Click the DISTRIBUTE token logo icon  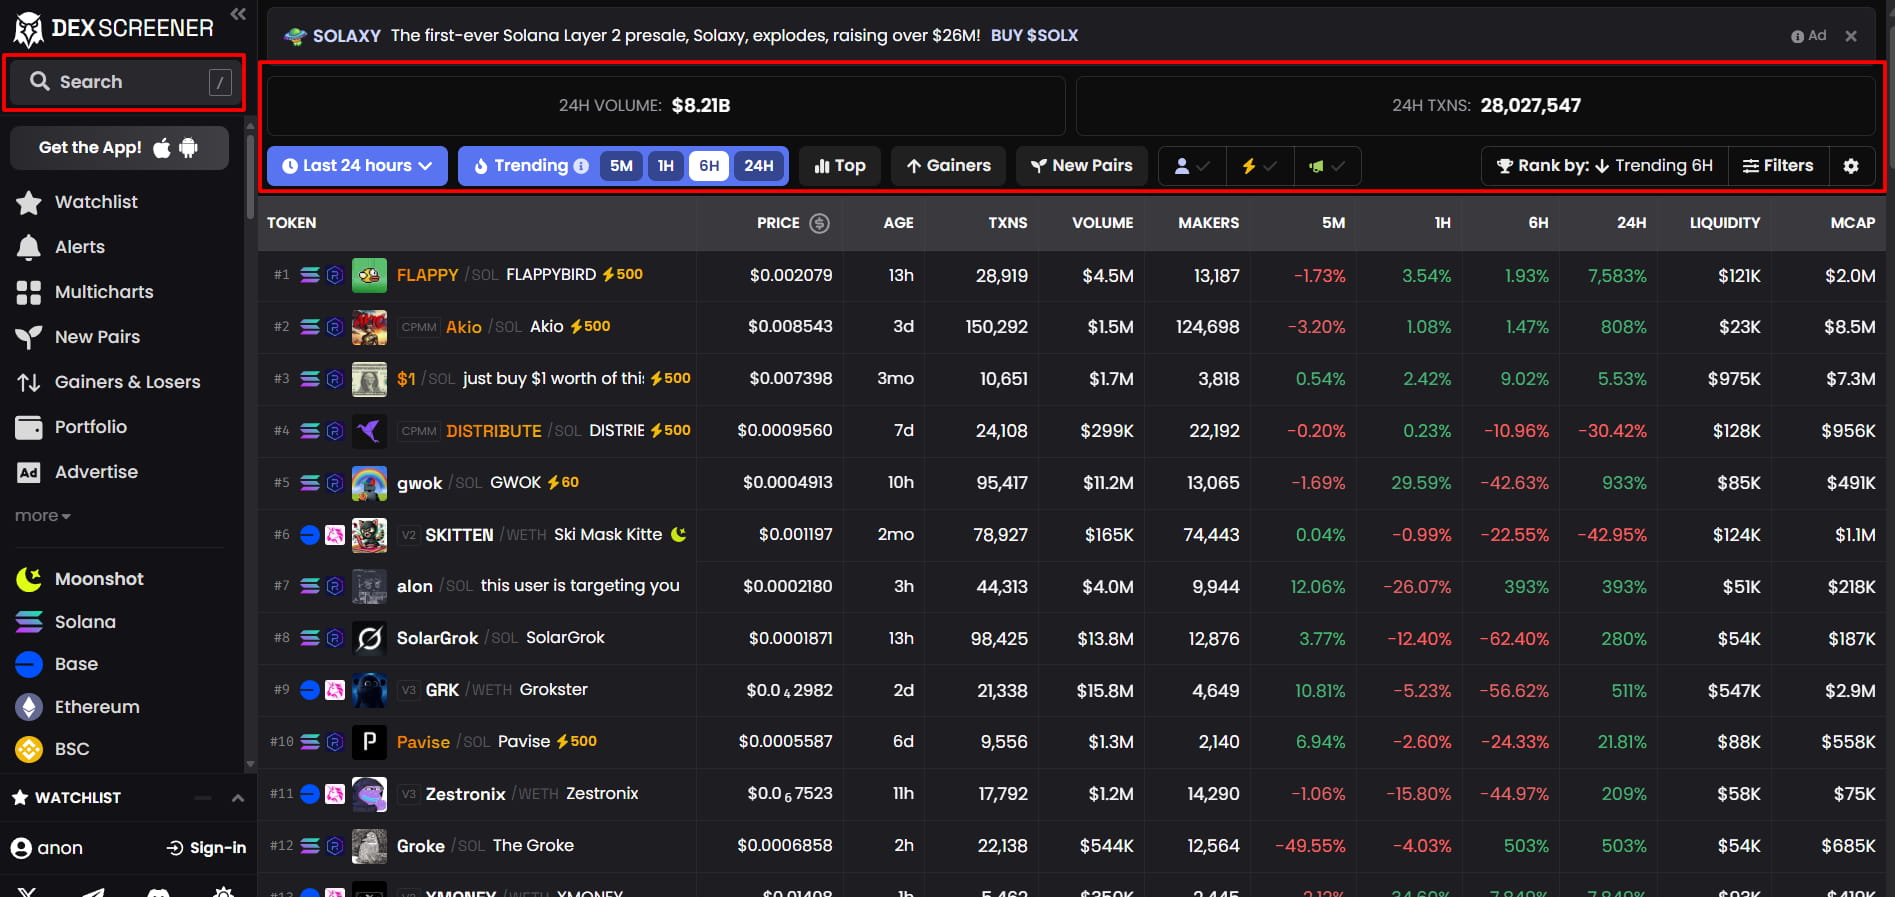tap(369, 431)
